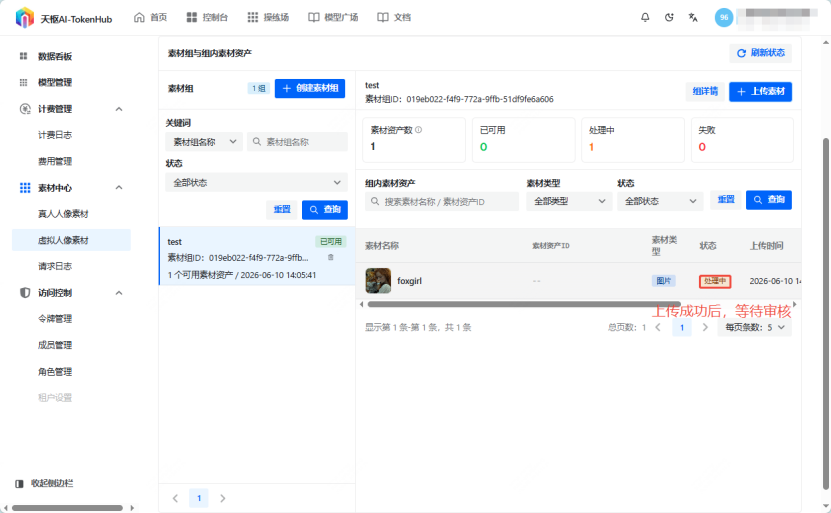Click the 已可用 count card
Viewport: 831px width, 513px height.
coord(524,140)
